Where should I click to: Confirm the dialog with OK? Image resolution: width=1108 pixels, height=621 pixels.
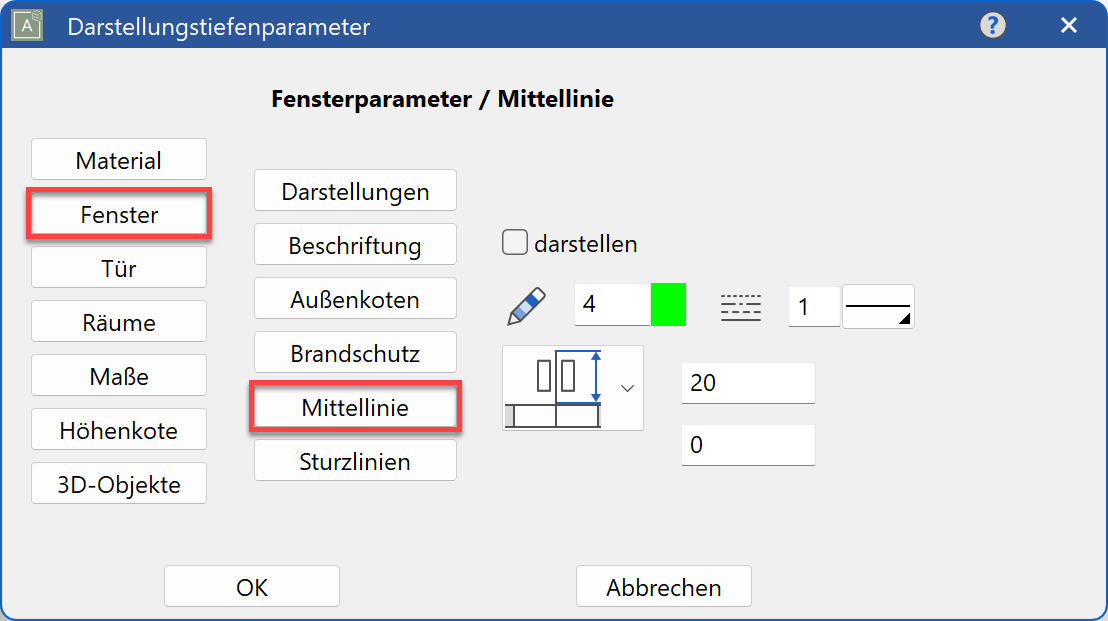(x=251, y=586)
